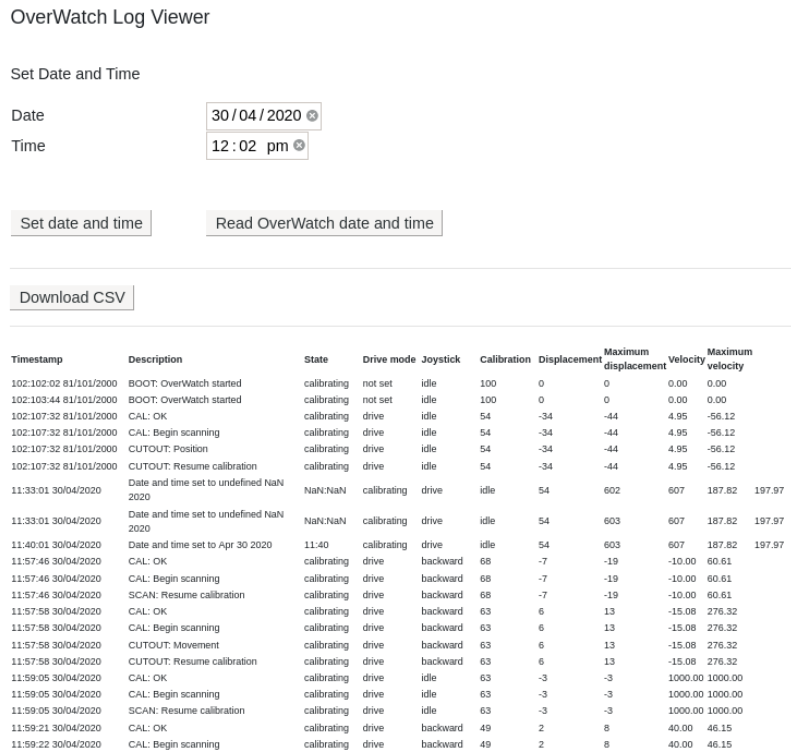Click Read OverWatch date and time button

[x=324, y=223]
